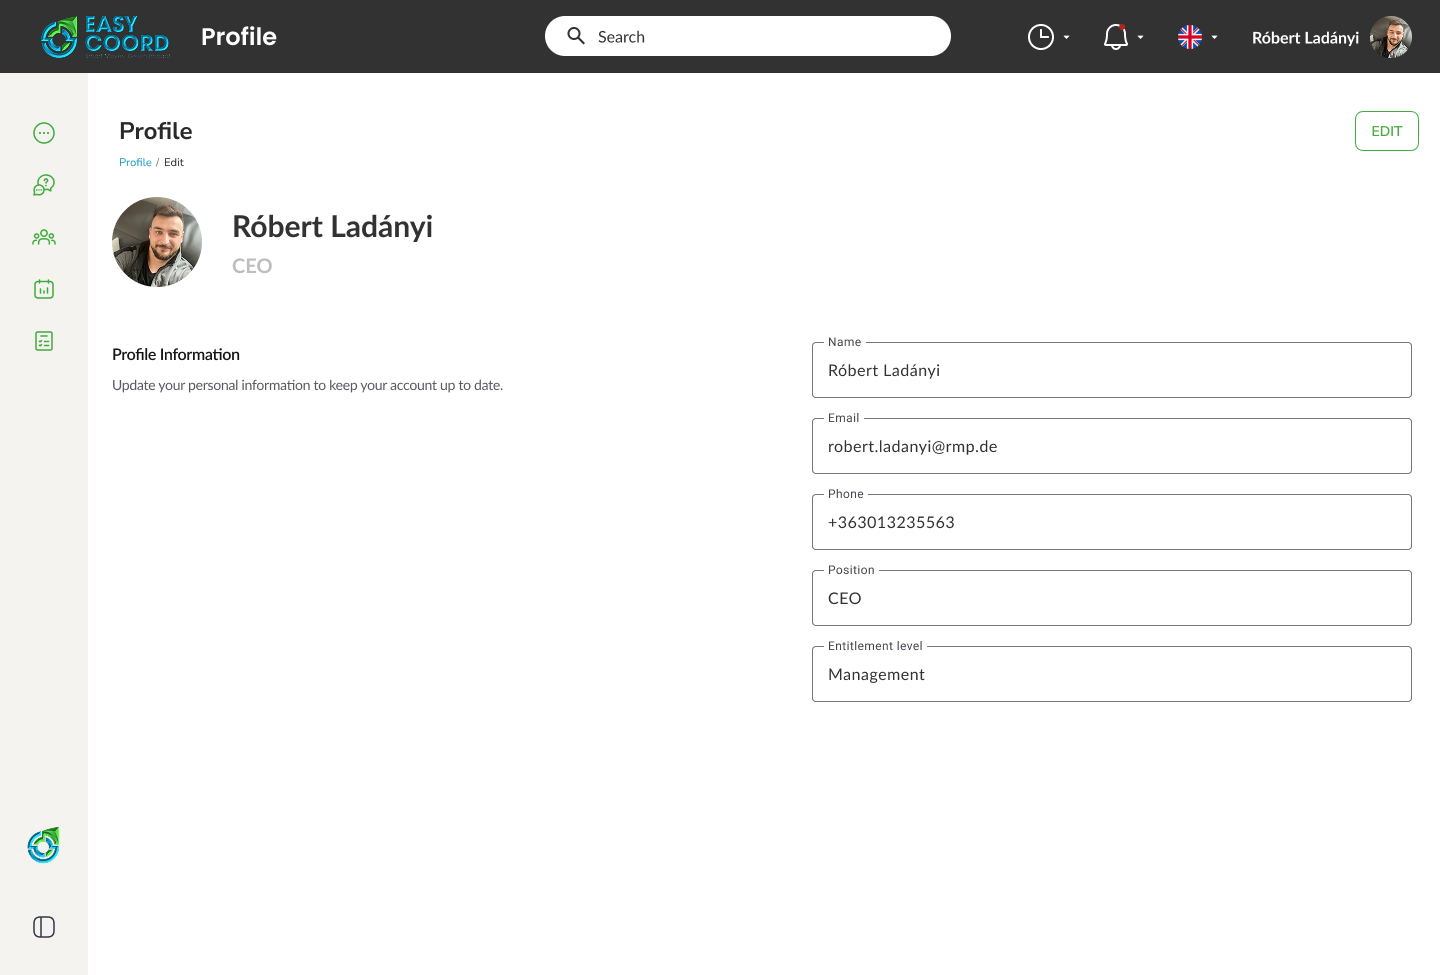
Task: Open the chat bubble icon in sidebar
Action: (x=44, y=133)
